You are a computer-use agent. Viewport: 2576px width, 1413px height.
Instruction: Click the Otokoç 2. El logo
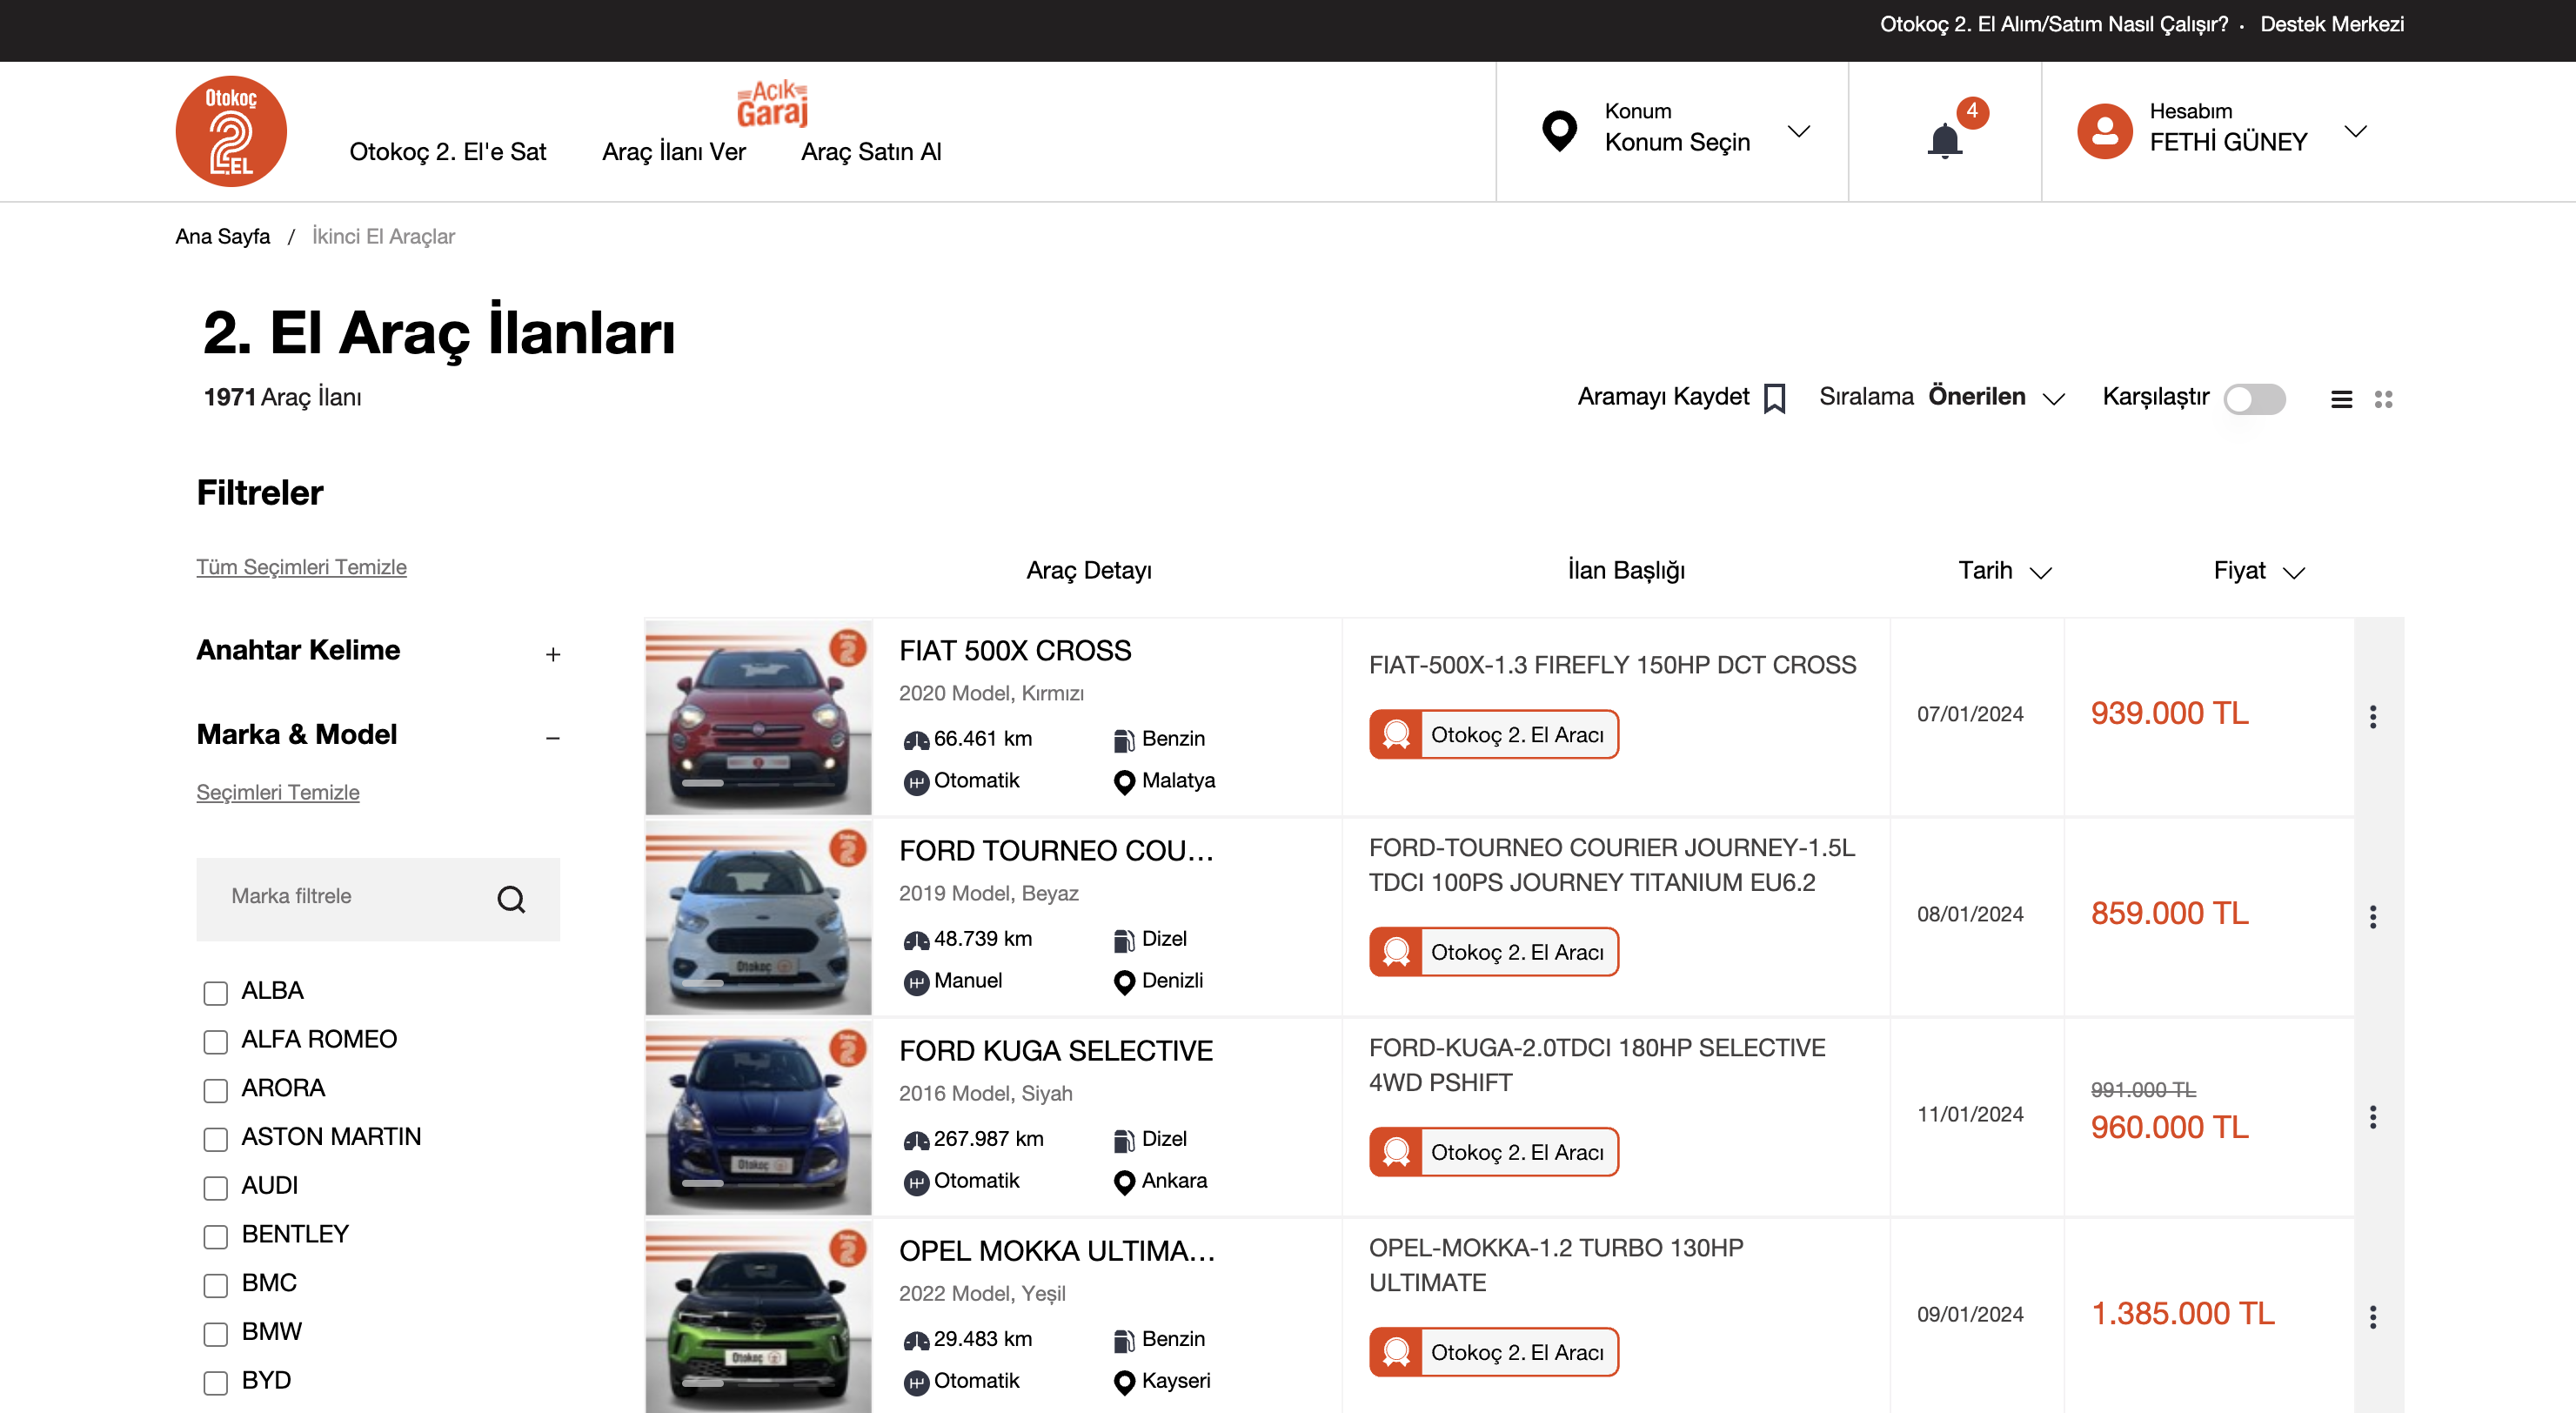pos(231,131)
